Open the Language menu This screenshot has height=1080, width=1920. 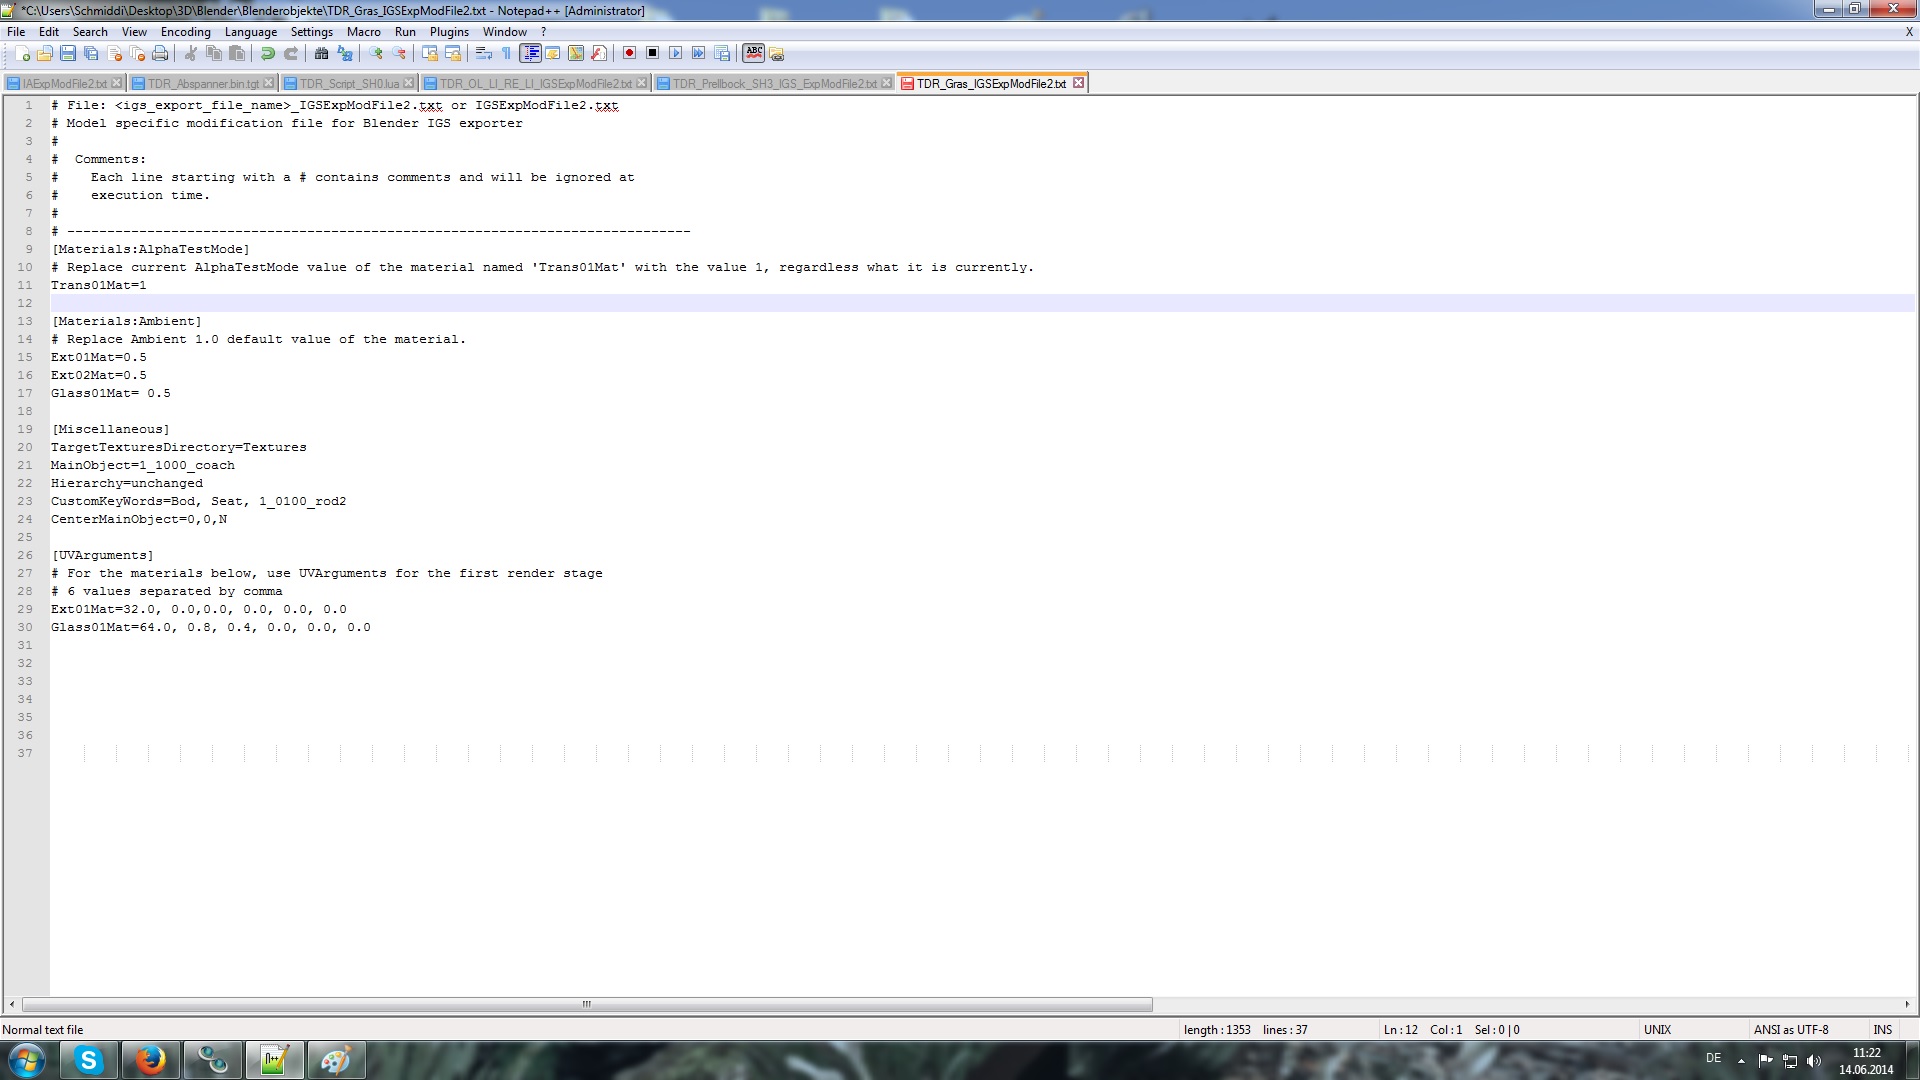pos(250,32)
